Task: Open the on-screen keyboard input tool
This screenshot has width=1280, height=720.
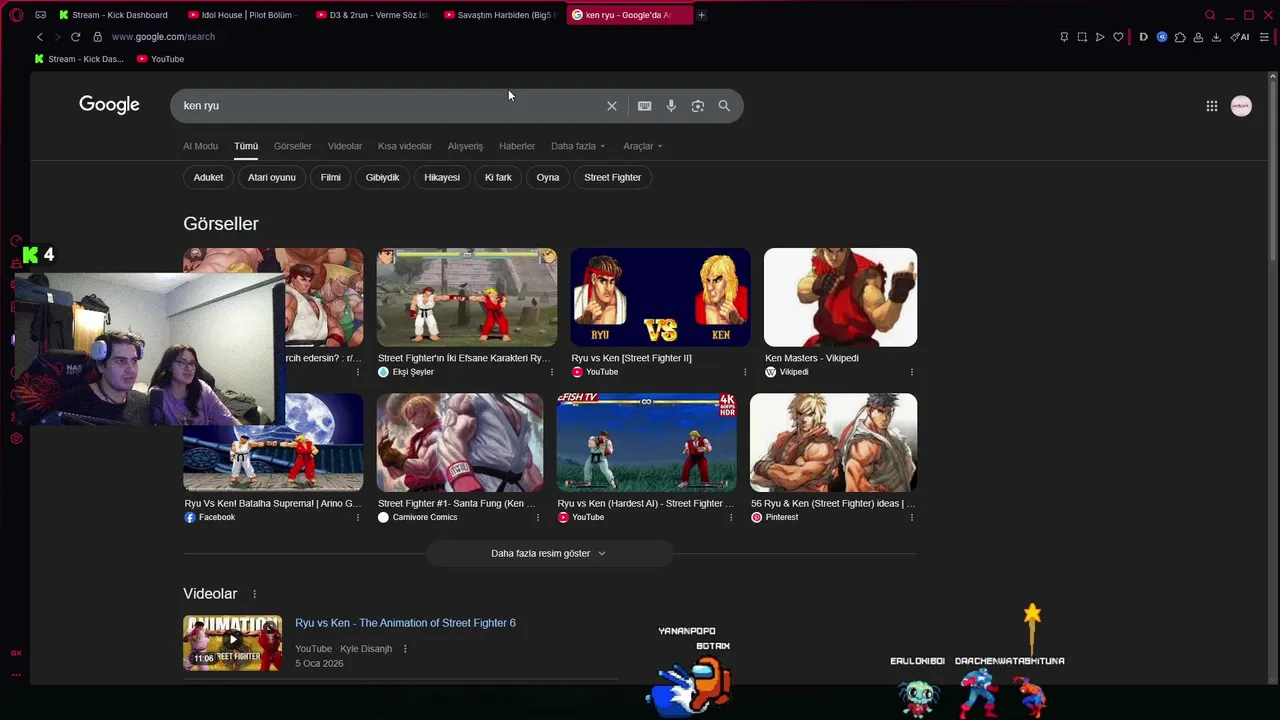Action: pos(645,106)
